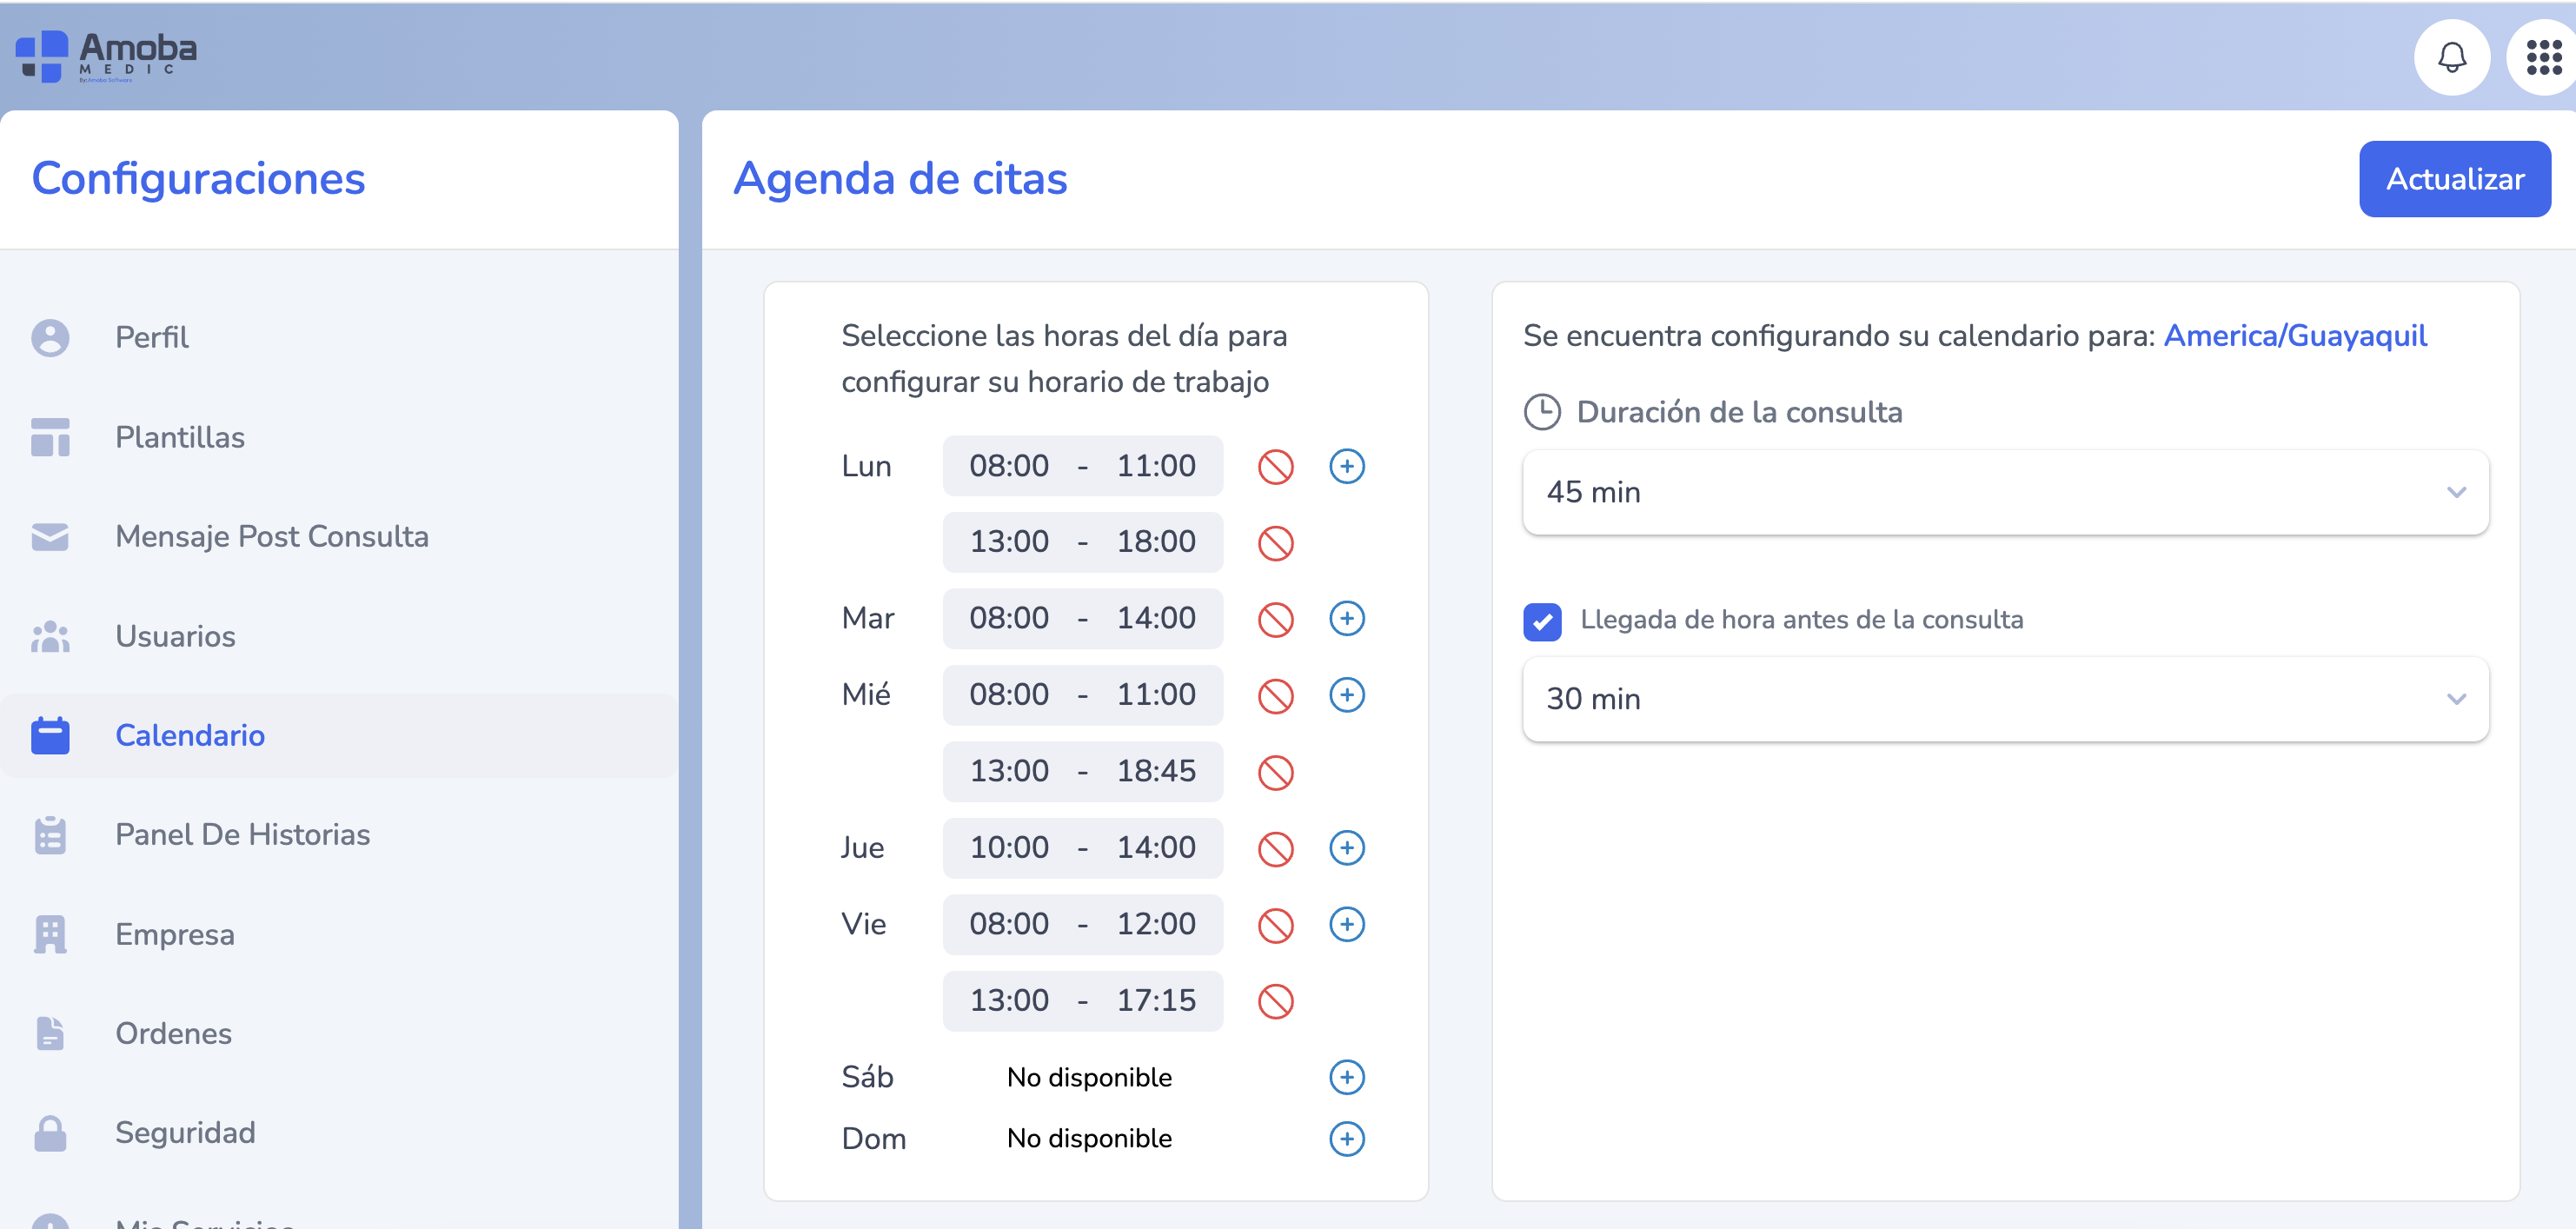This screenshot has height=1229, width=2576.
Task: Click the Jueves 10:00-14:00 time field
Action: pyautogui.click(x=1082, y=847)
